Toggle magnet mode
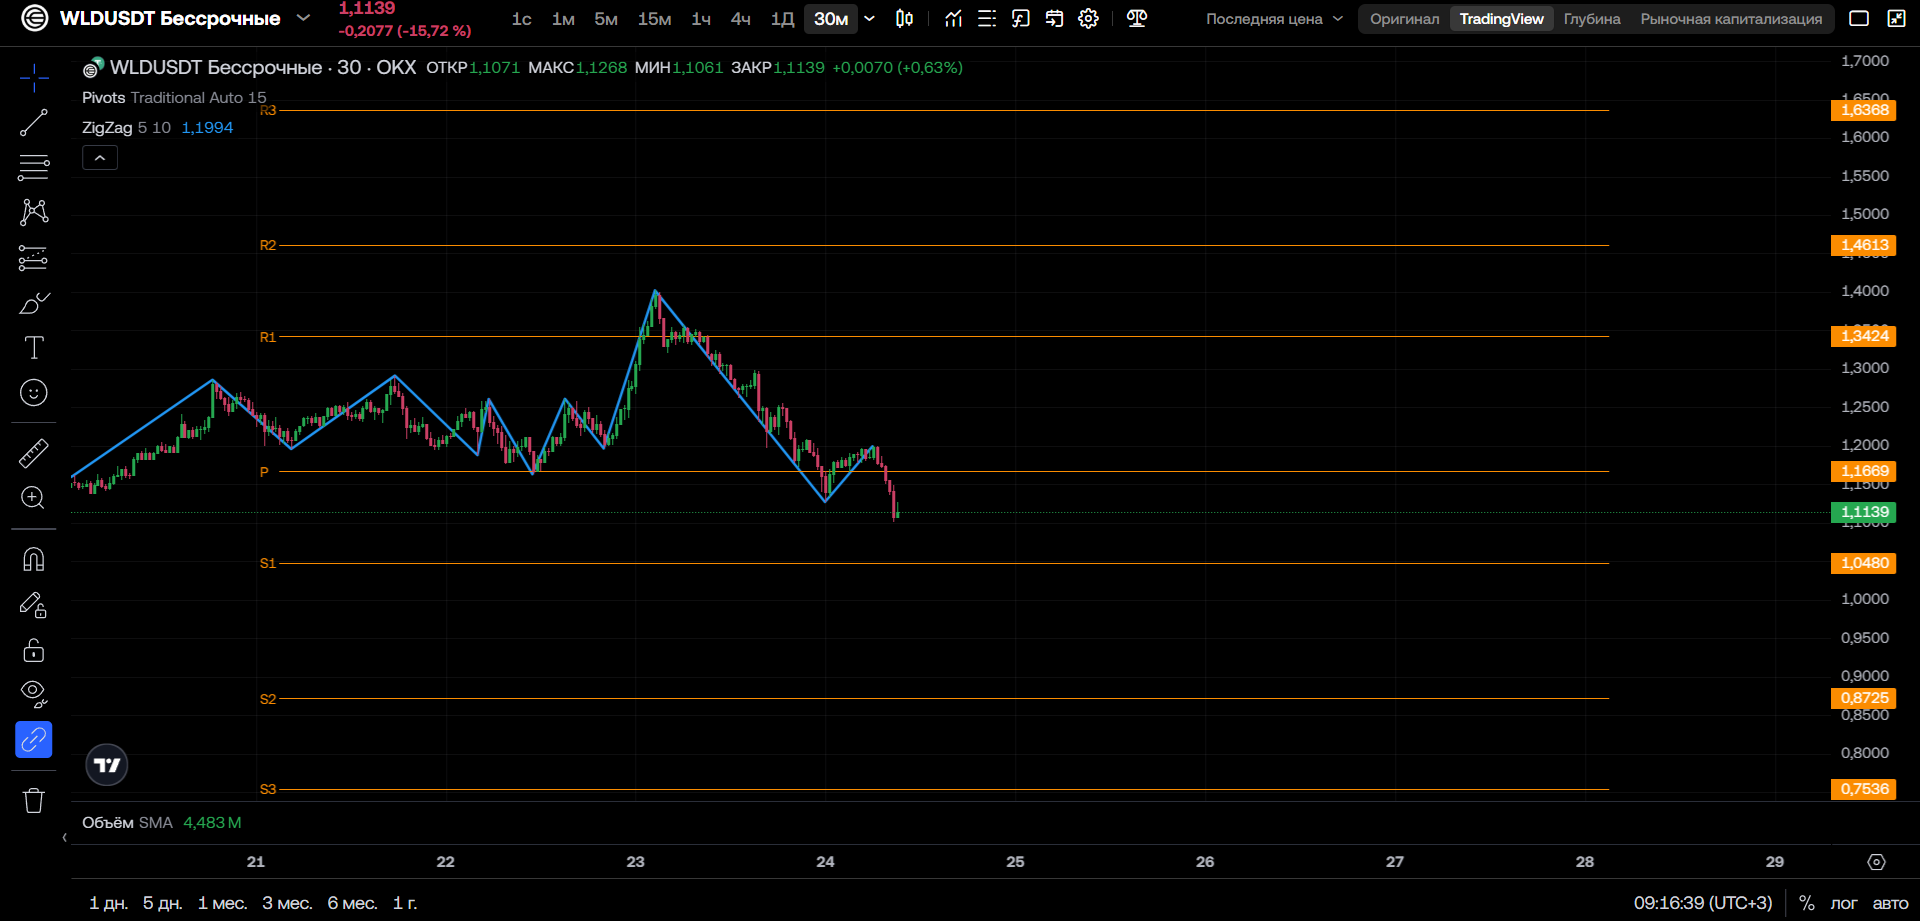 tap(33, 559)
